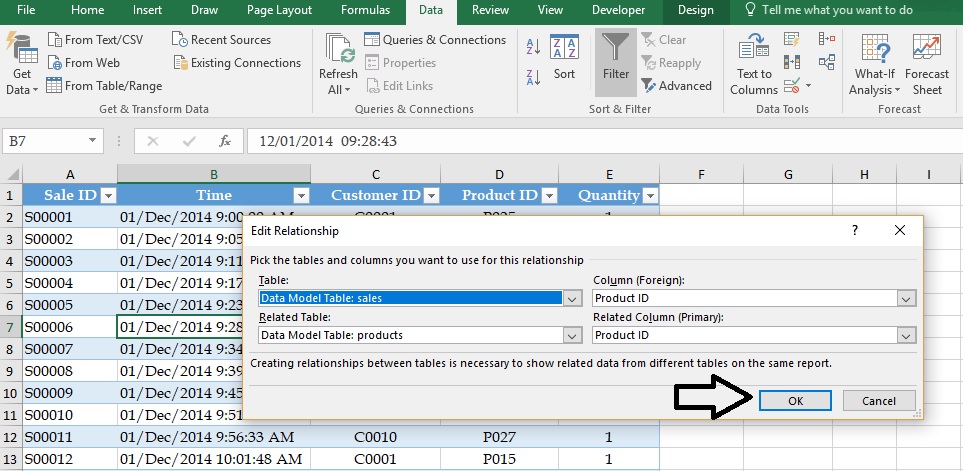Open Advanced filter options
The image size is (963, 471).
676,86
